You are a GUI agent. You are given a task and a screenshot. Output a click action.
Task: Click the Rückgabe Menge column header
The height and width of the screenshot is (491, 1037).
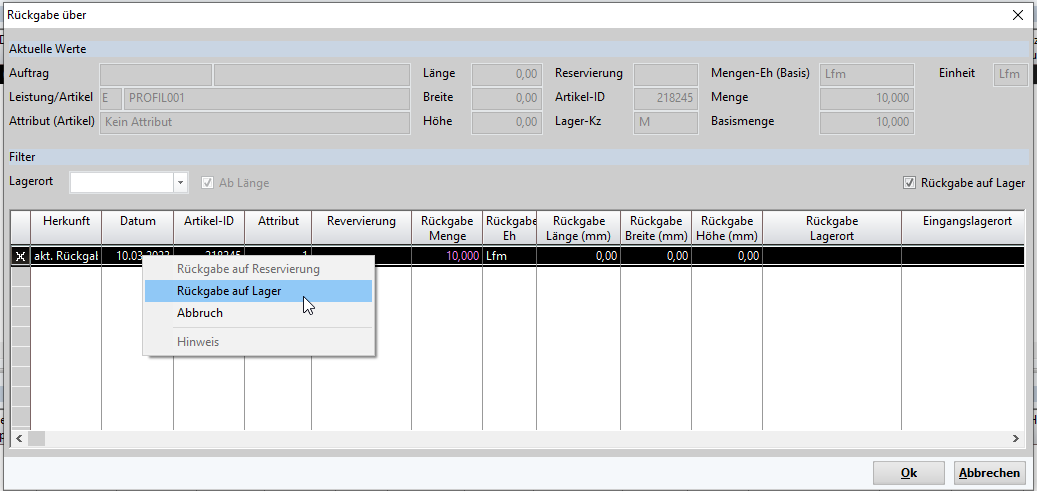[x=446, y=228]
